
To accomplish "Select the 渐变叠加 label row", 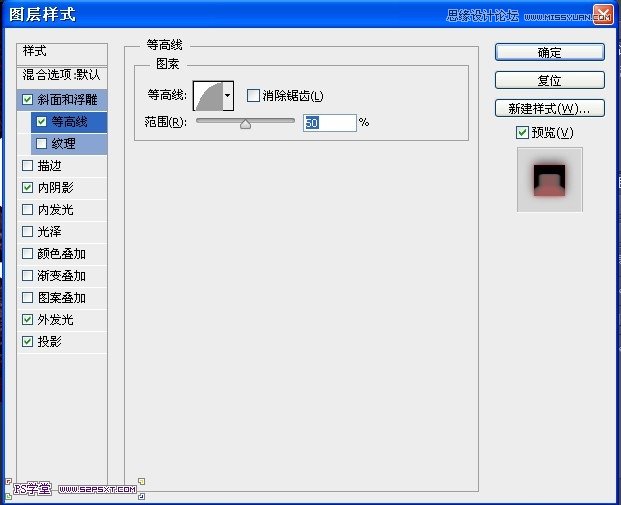I will coord(62,275).
